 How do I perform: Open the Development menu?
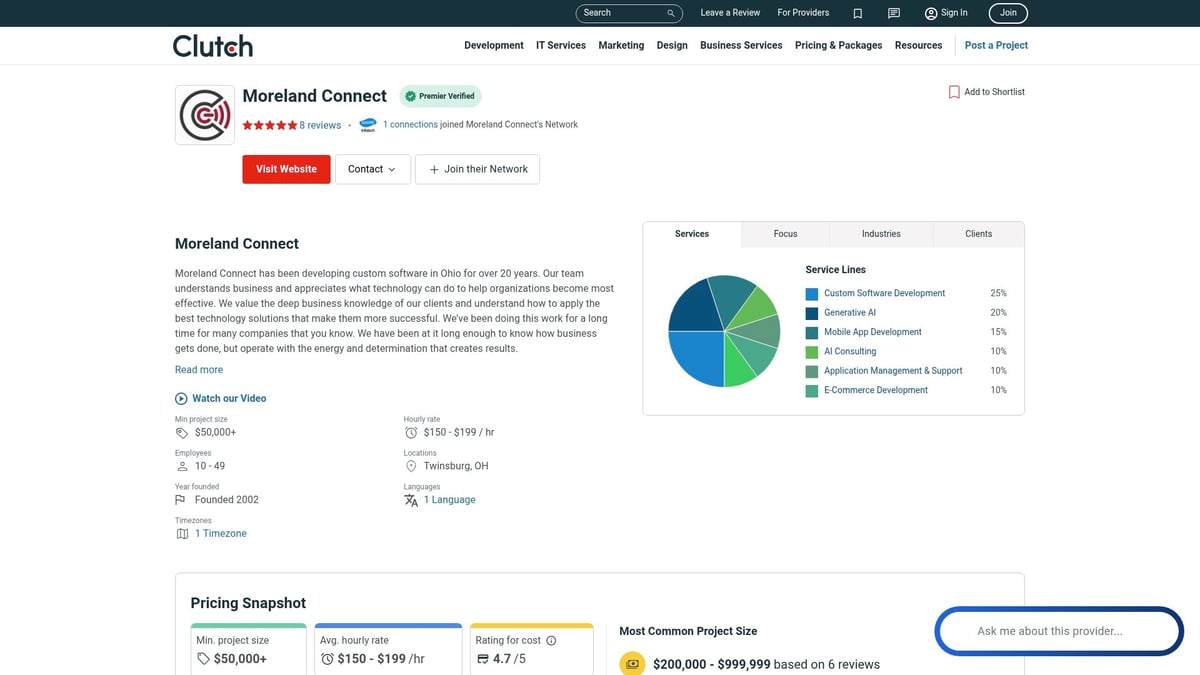coord(494,45)
